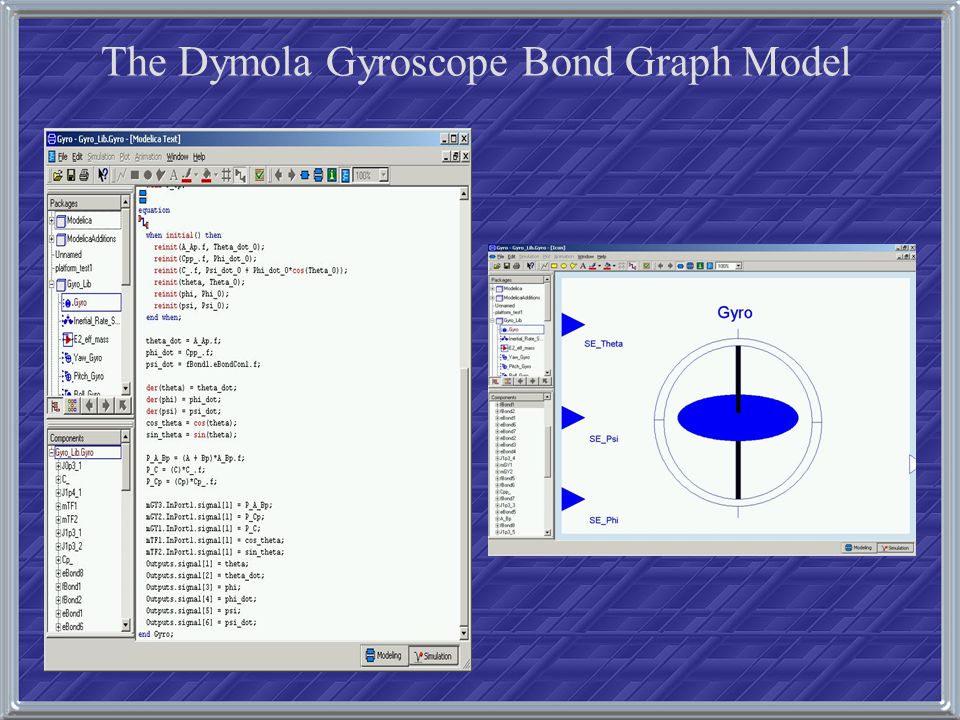Switch to Simulation tab in Icon window
The height and width of the screenshot is (720, 960).
(x=895, y=547)
